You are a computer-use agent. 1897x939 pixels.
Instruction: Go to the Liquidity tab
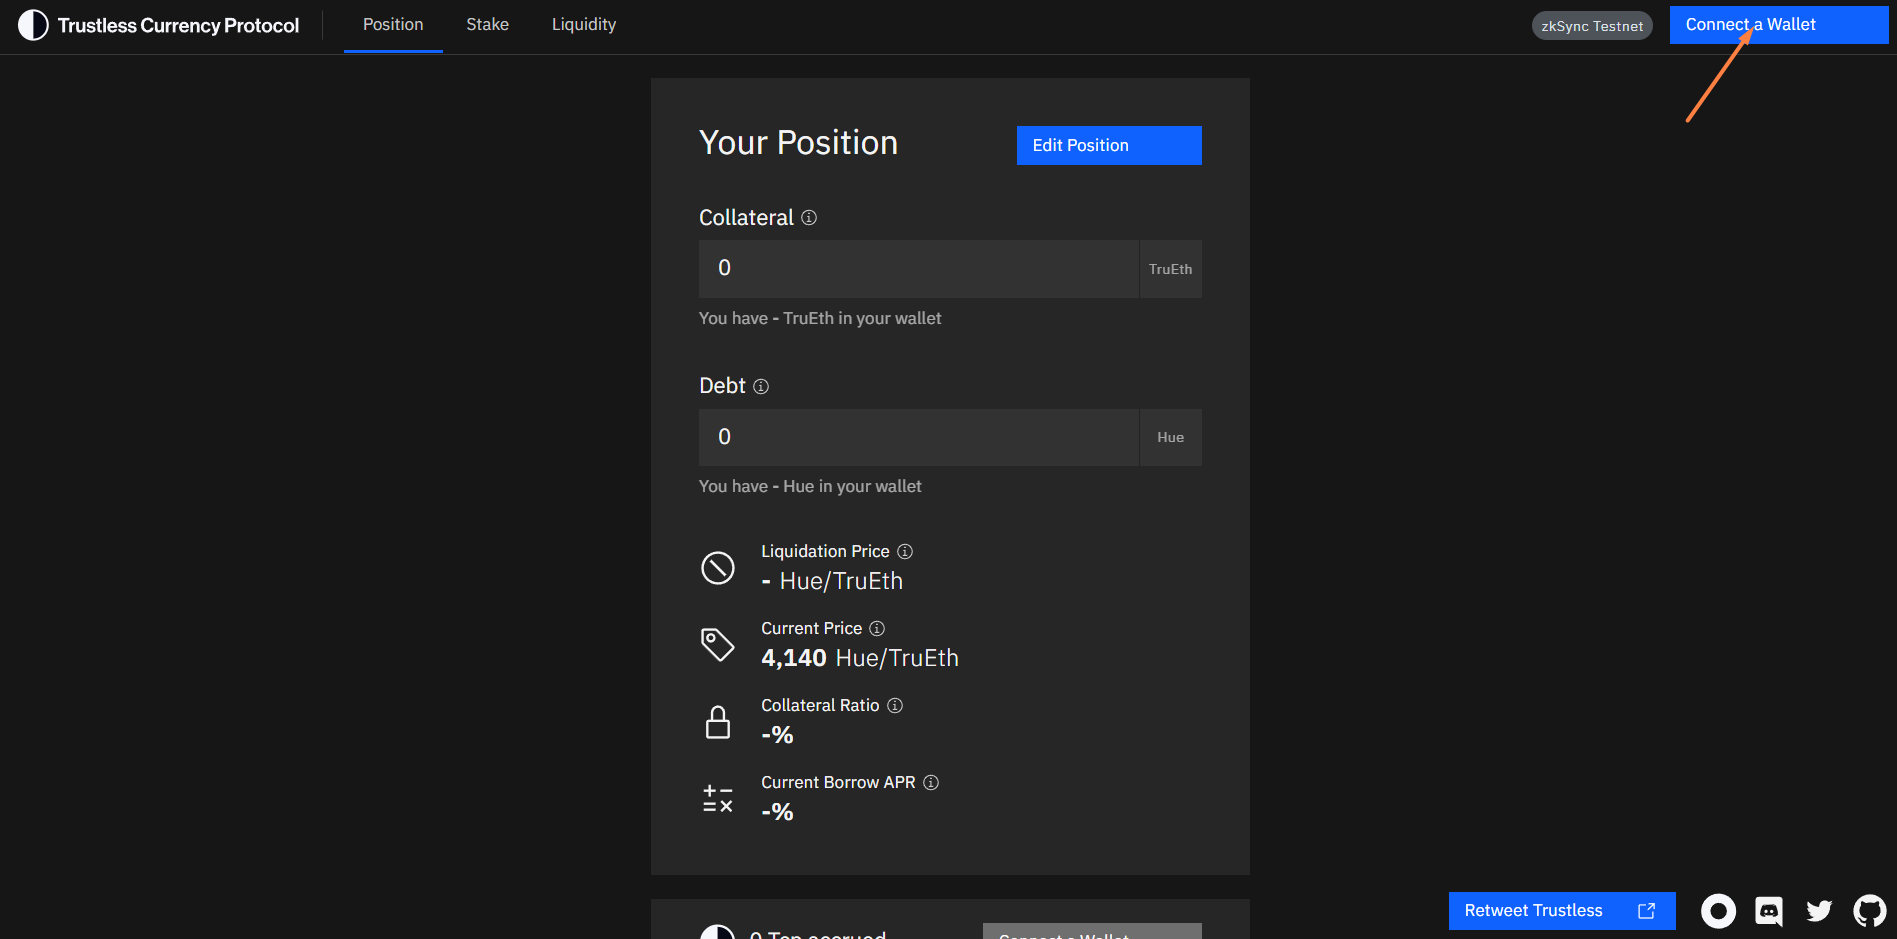[x=583, y=25]
